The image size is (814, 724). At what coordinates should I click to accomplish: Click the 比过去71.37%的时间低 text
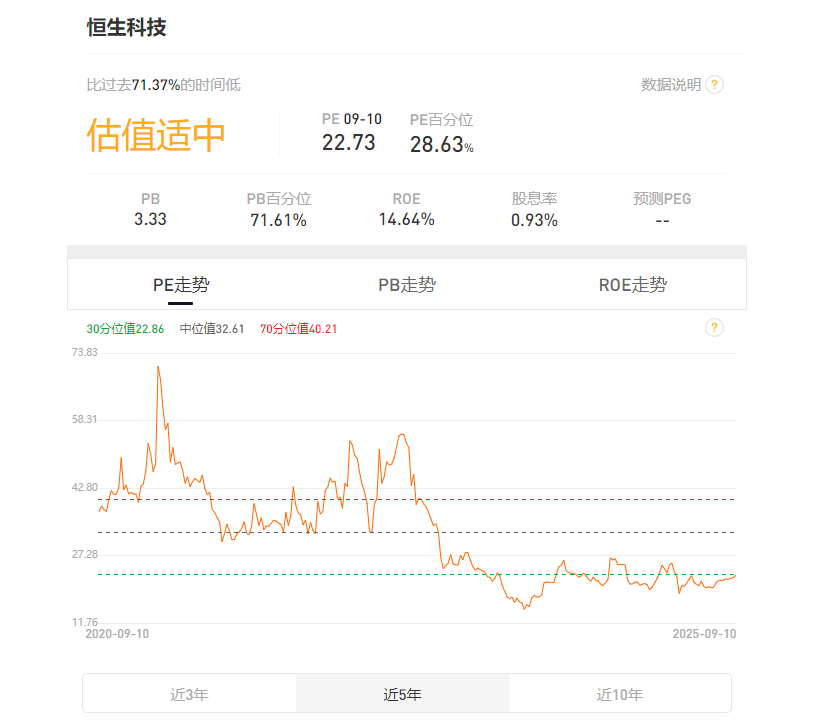click(x=164, y=85)
